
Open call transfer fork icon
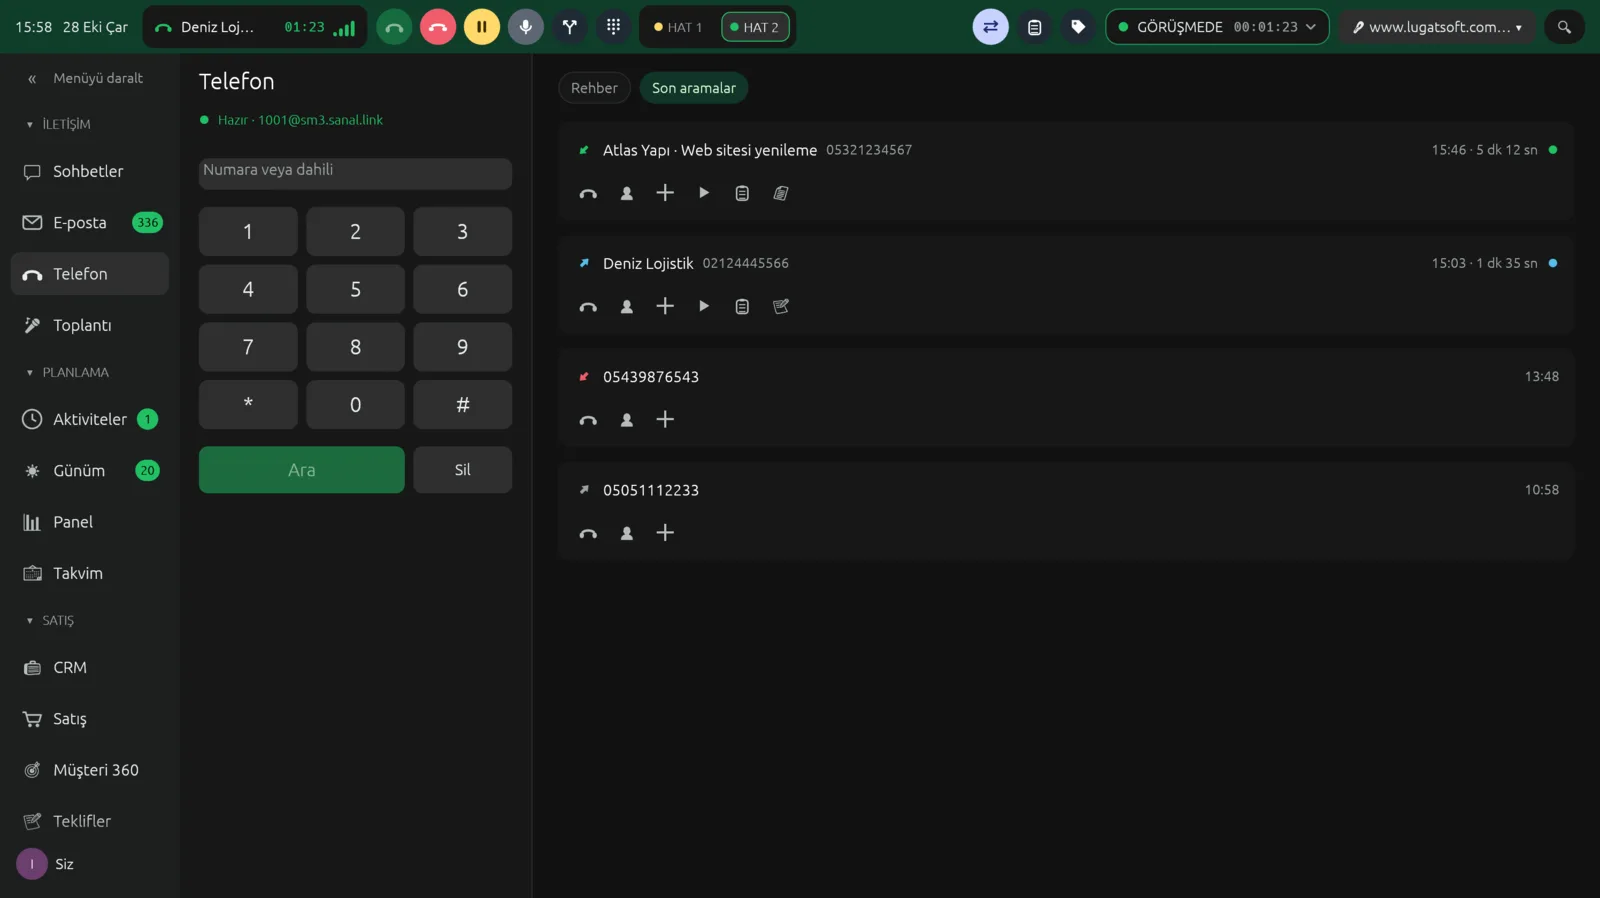[x=569, y=27]
